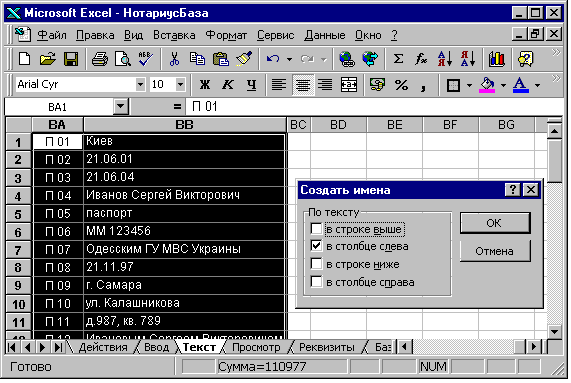This screenshot has width=571, height=383.
Task: Confirm the Создать имена dialog with OK
Action: [x=495, y=223]
